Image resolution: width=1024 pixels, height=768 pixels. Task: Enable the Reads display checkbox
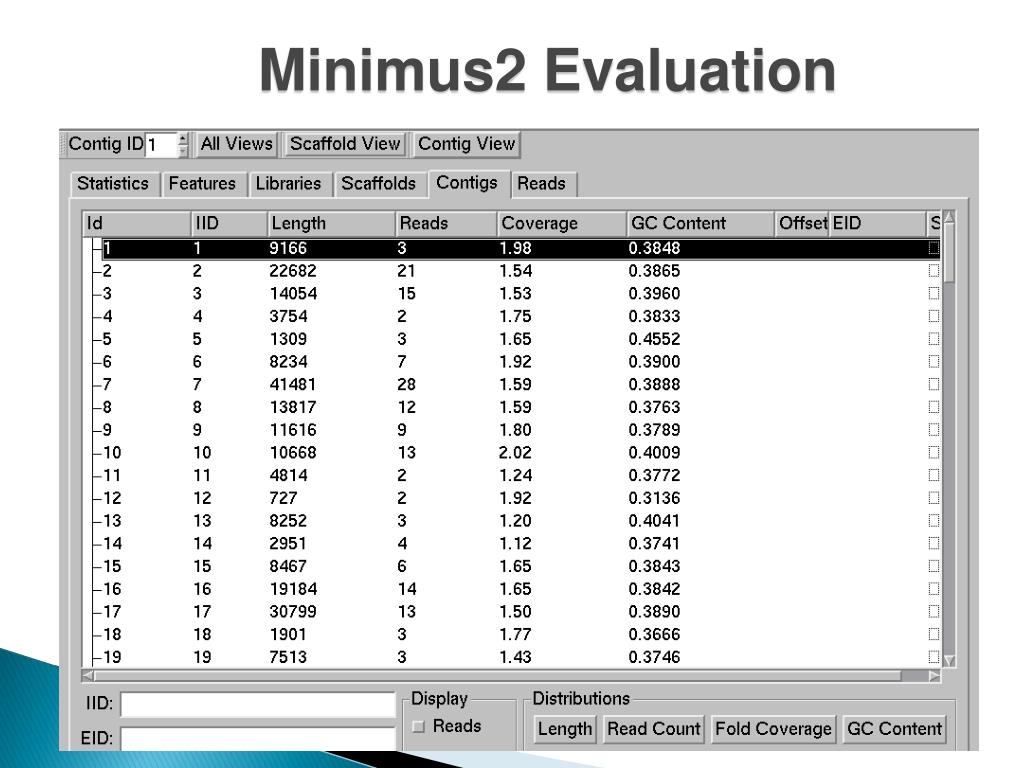click(x=419, y=727)
